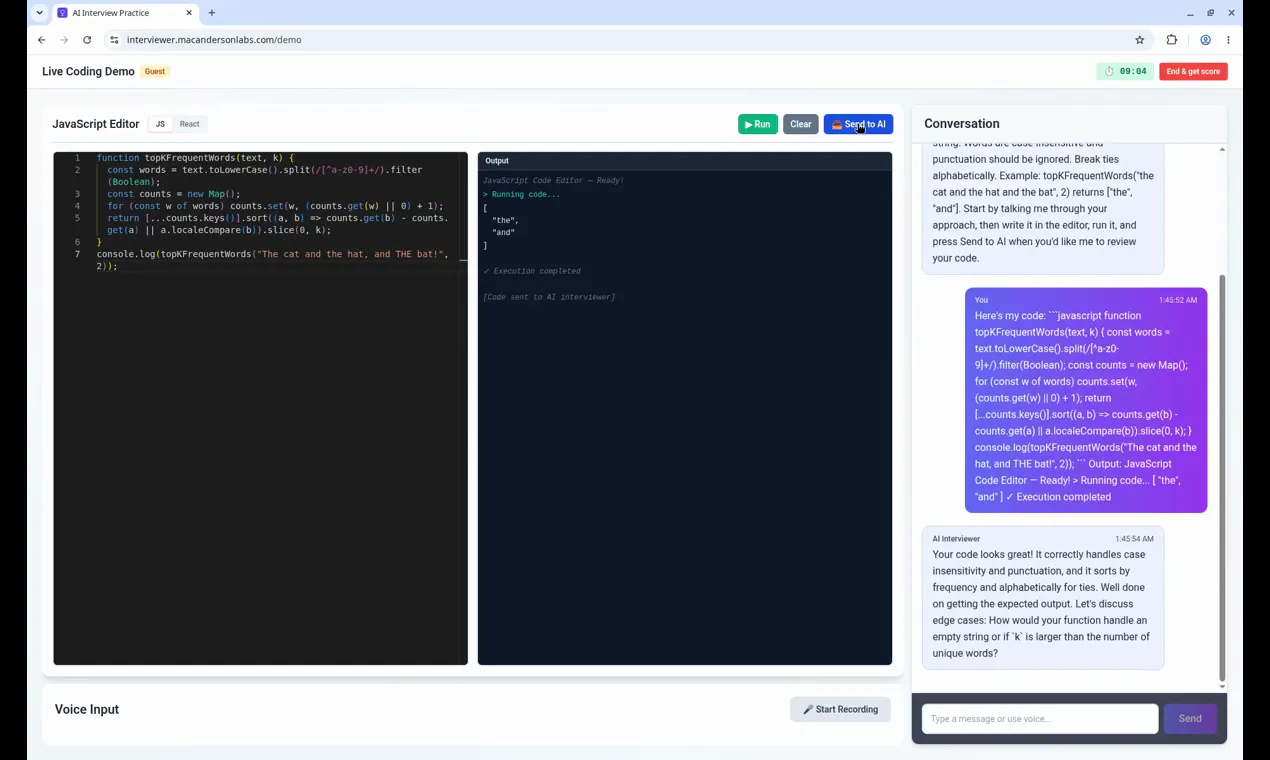View site information icon in address bar
Viewport: 1270px width, 760px height.
[114, 40]
